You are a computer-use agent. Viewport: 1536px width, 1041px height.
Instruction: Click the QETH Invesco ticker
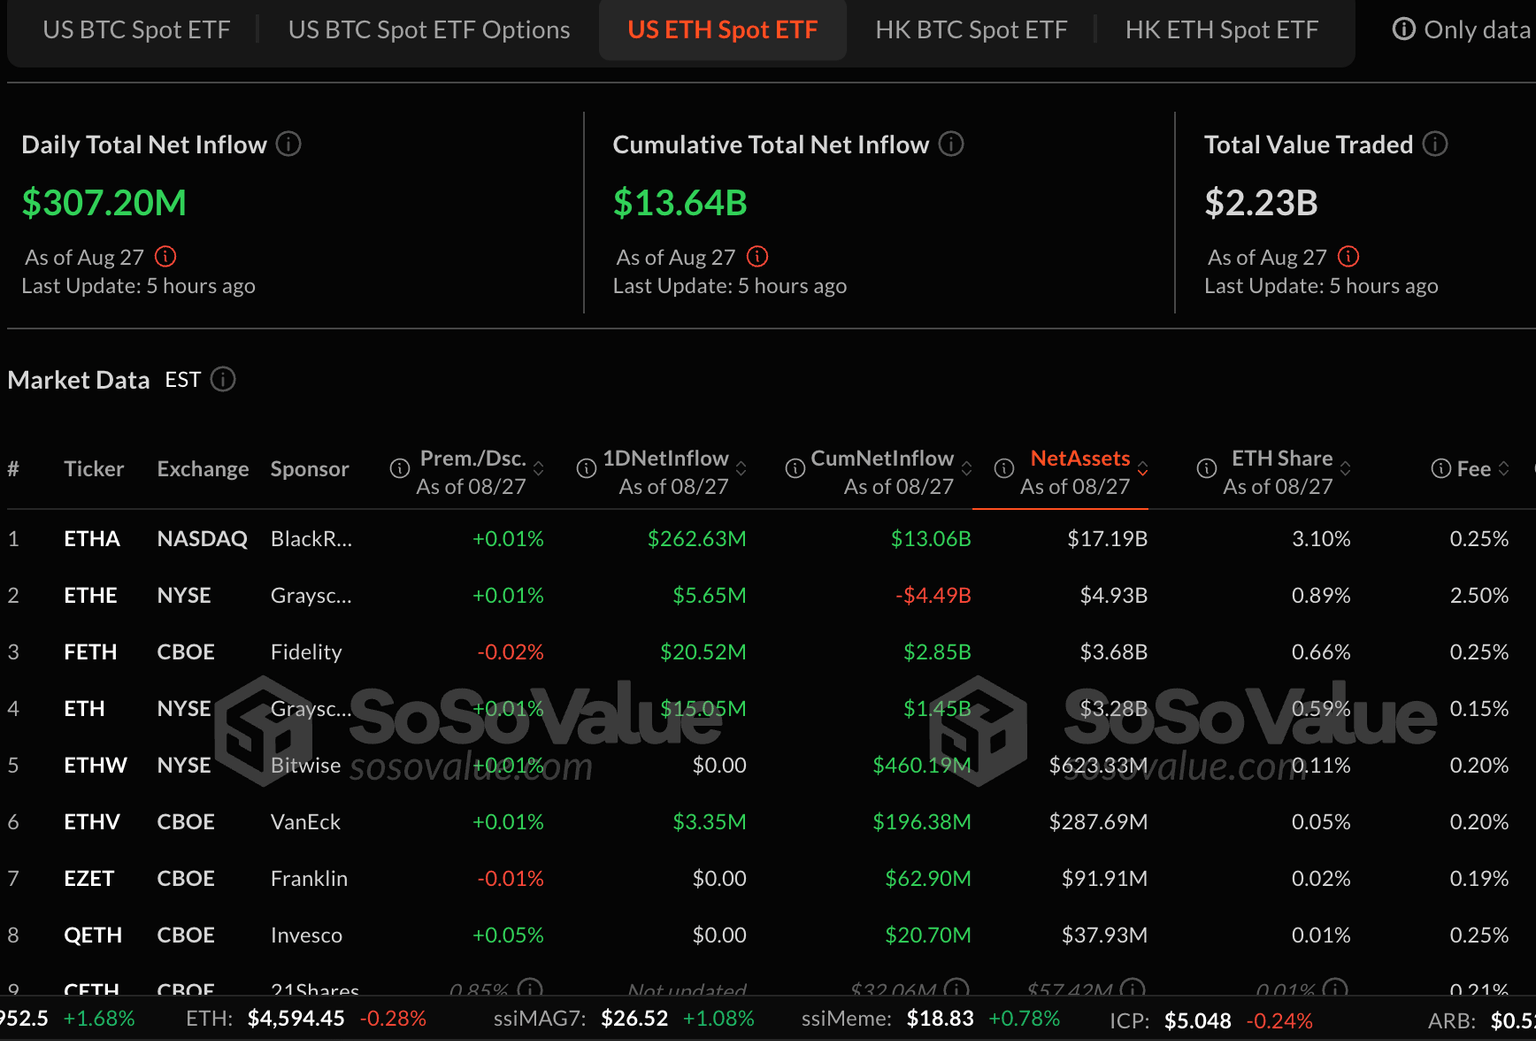tap(93, 935)
